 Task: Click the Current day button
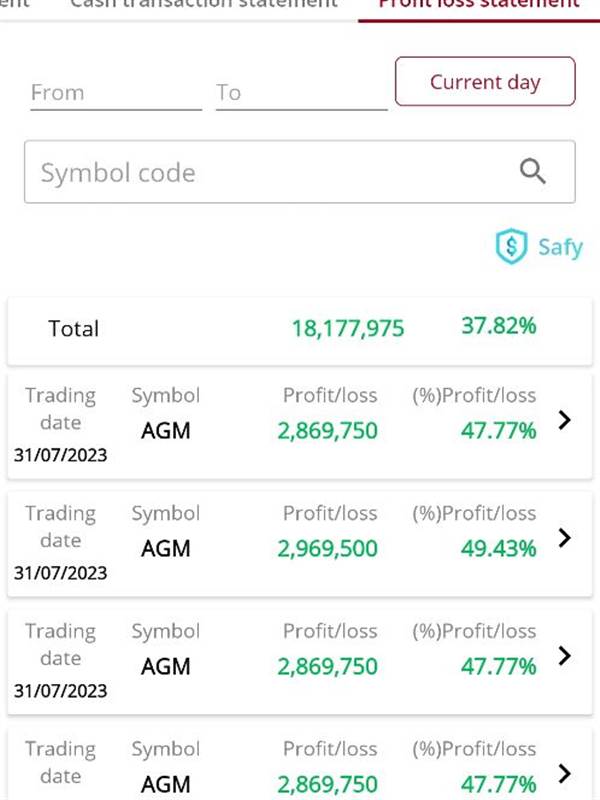(x=485, y=82)
